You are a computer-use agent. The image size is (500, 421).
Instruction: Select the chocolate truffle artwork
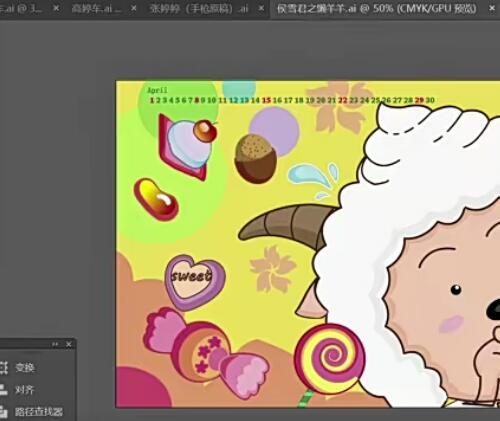[x=255, y=159]
